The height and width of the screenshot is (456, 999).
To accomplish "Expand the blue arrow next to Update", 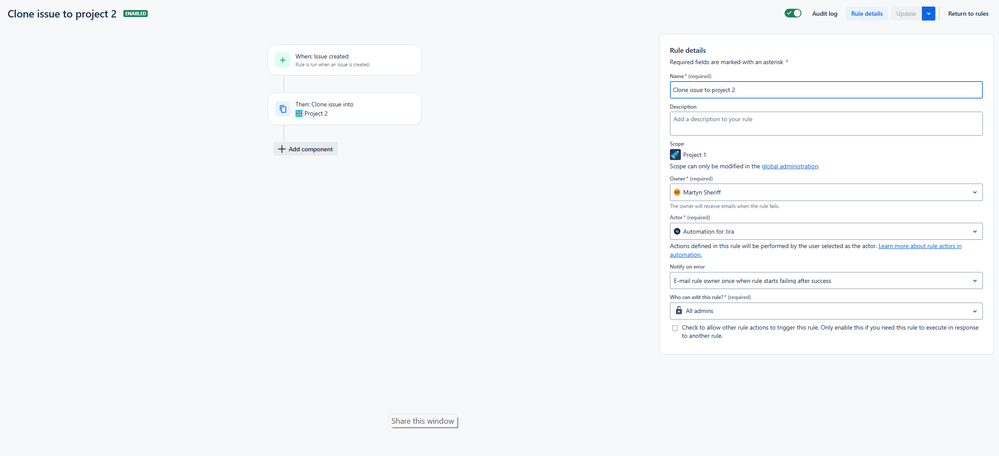I will tap(928, 13).
